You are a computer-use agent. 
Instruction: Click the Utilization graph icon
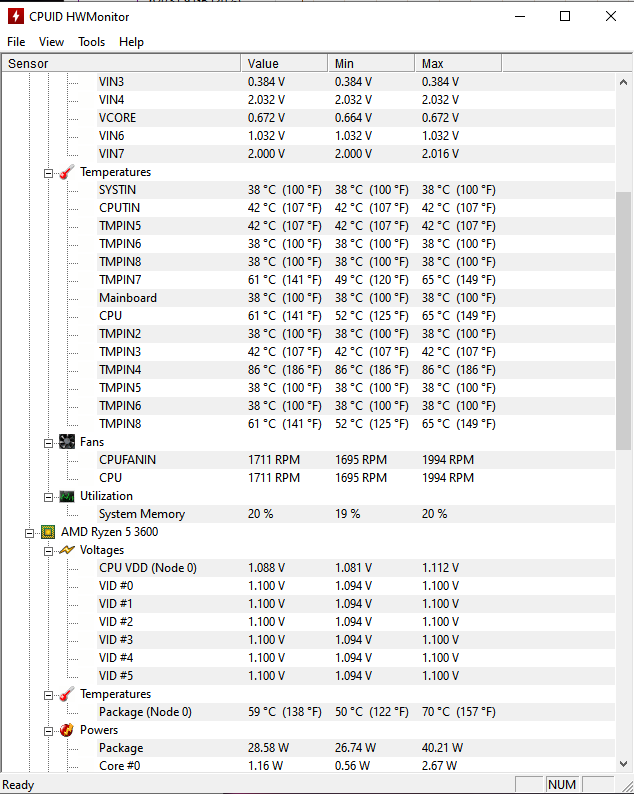(67, 496)
